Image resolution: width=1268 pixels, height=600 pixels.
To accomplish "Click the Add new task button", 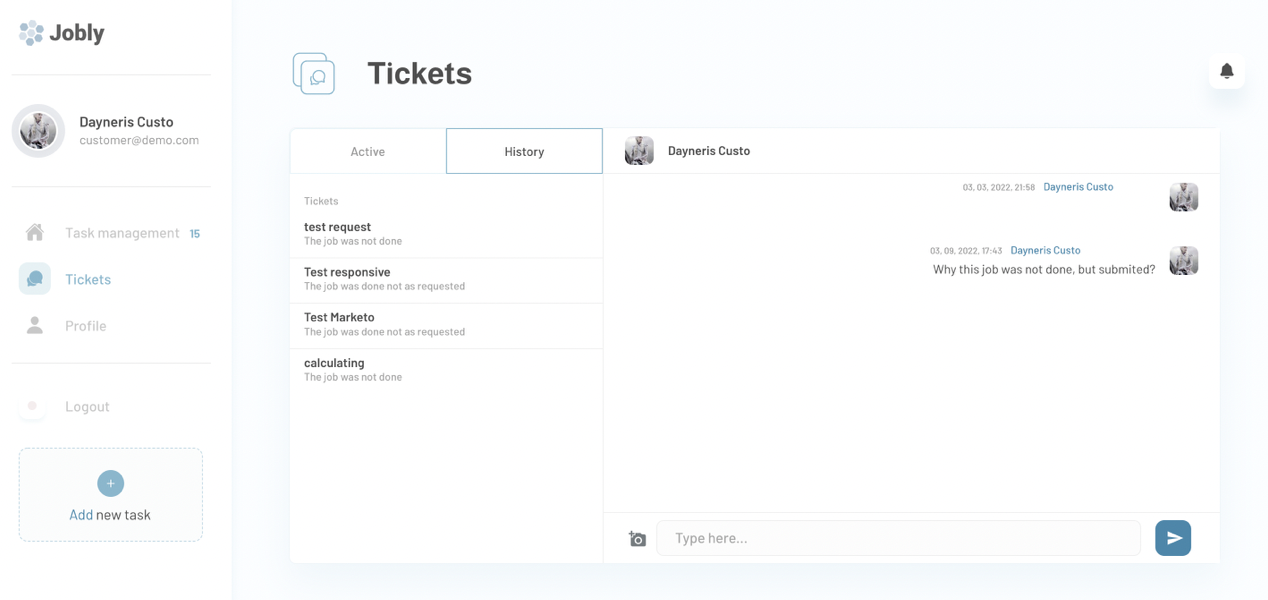I will pos(110,514).
